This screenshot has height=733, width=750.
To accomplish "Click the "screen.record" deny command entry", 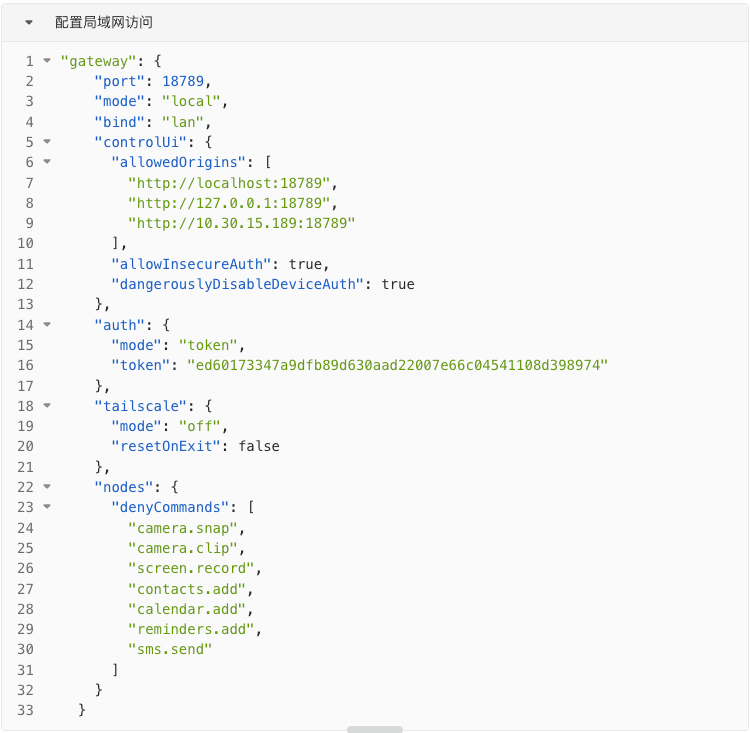I will [190, 568].
